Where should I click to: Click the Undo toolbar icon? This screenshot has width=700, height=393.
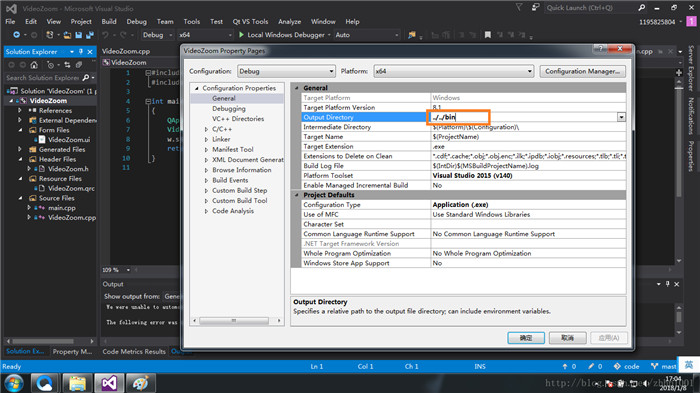point(105,35)
